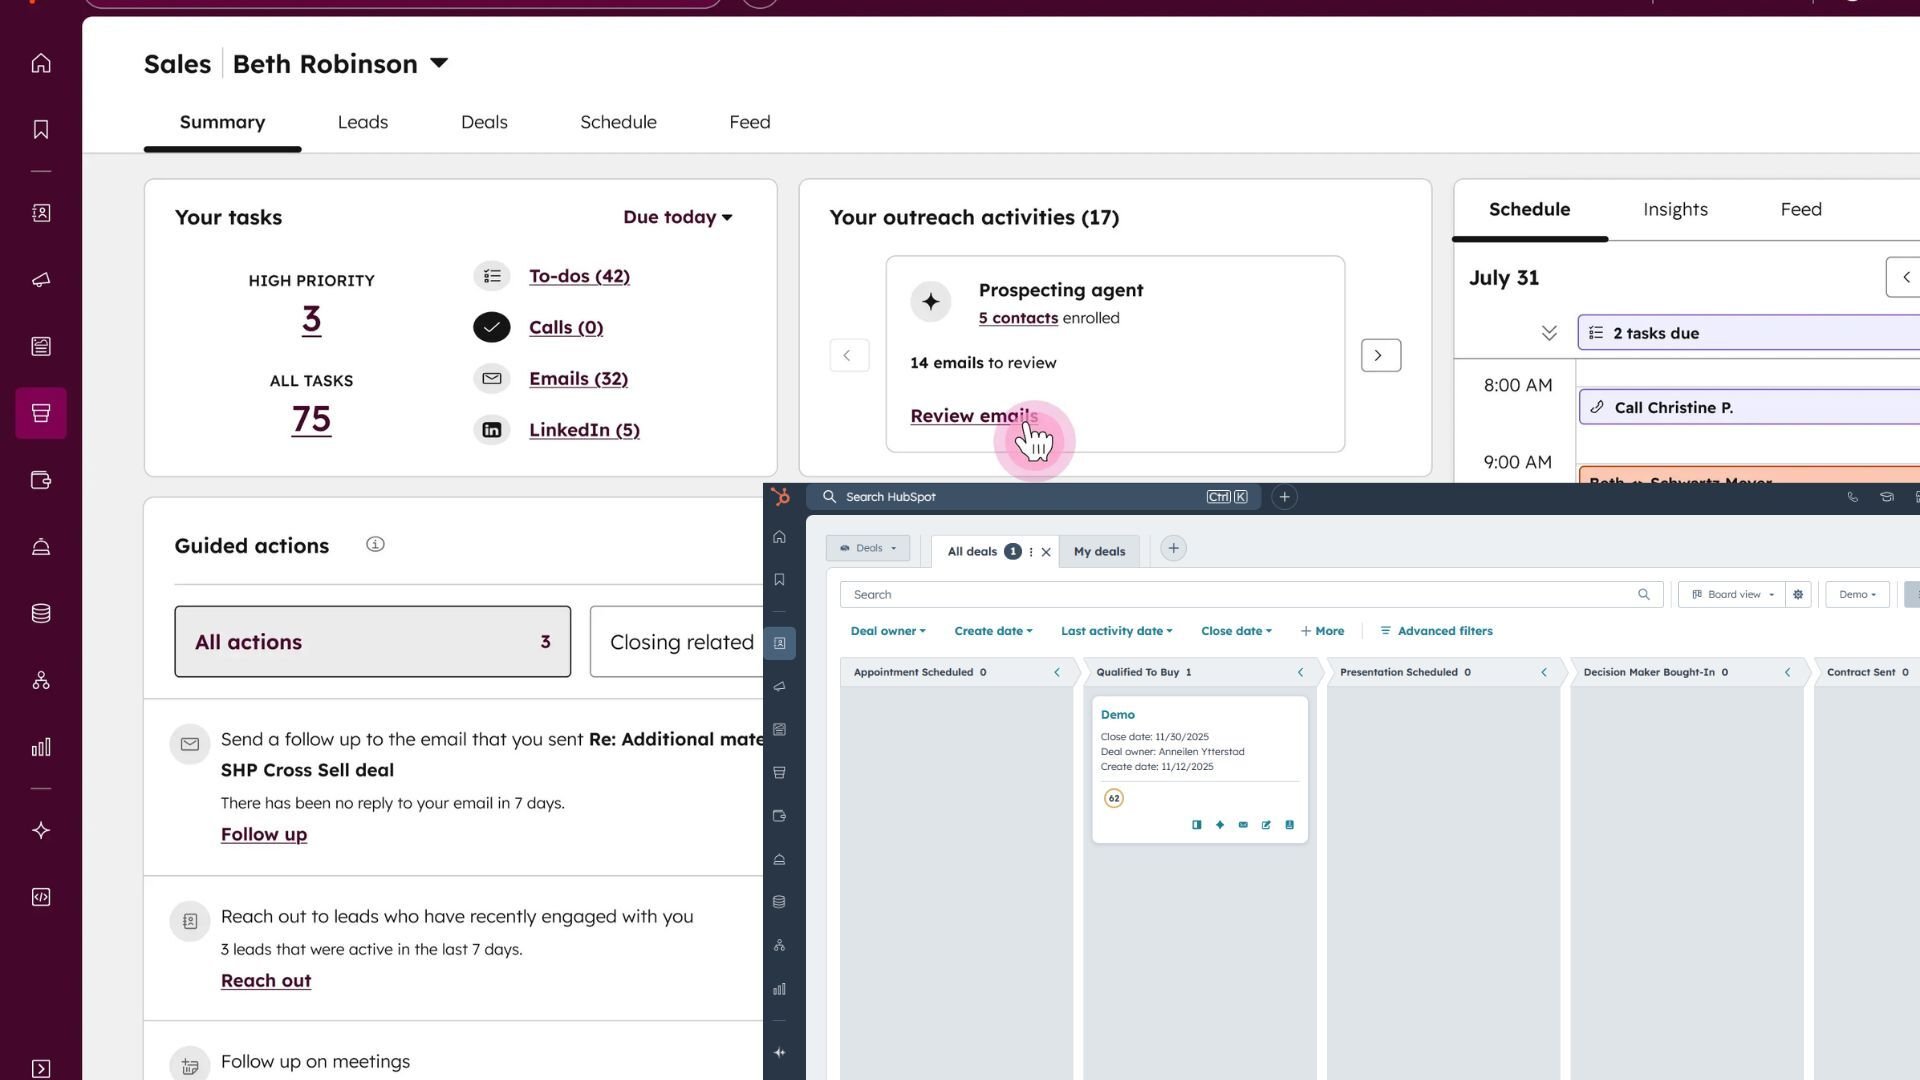This screenshot has width=1920, height=1080.
Task: Open the marketing megaphone icon in sidebar
Action: (41, 280)
